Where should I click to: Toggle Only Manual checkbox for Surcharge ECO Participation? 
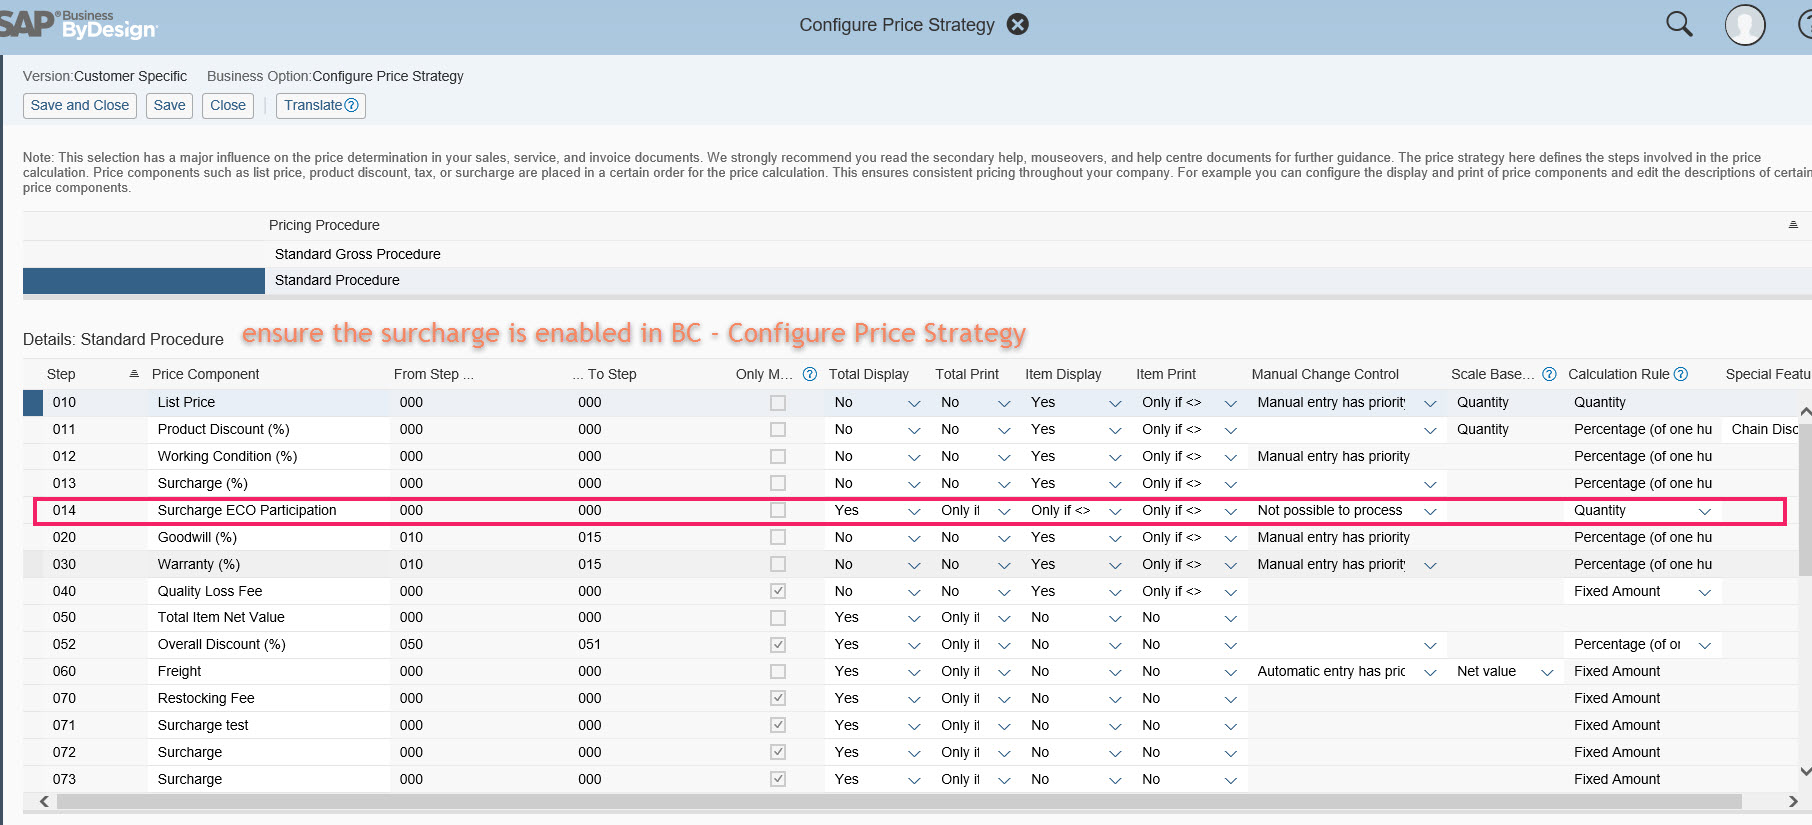778,511
